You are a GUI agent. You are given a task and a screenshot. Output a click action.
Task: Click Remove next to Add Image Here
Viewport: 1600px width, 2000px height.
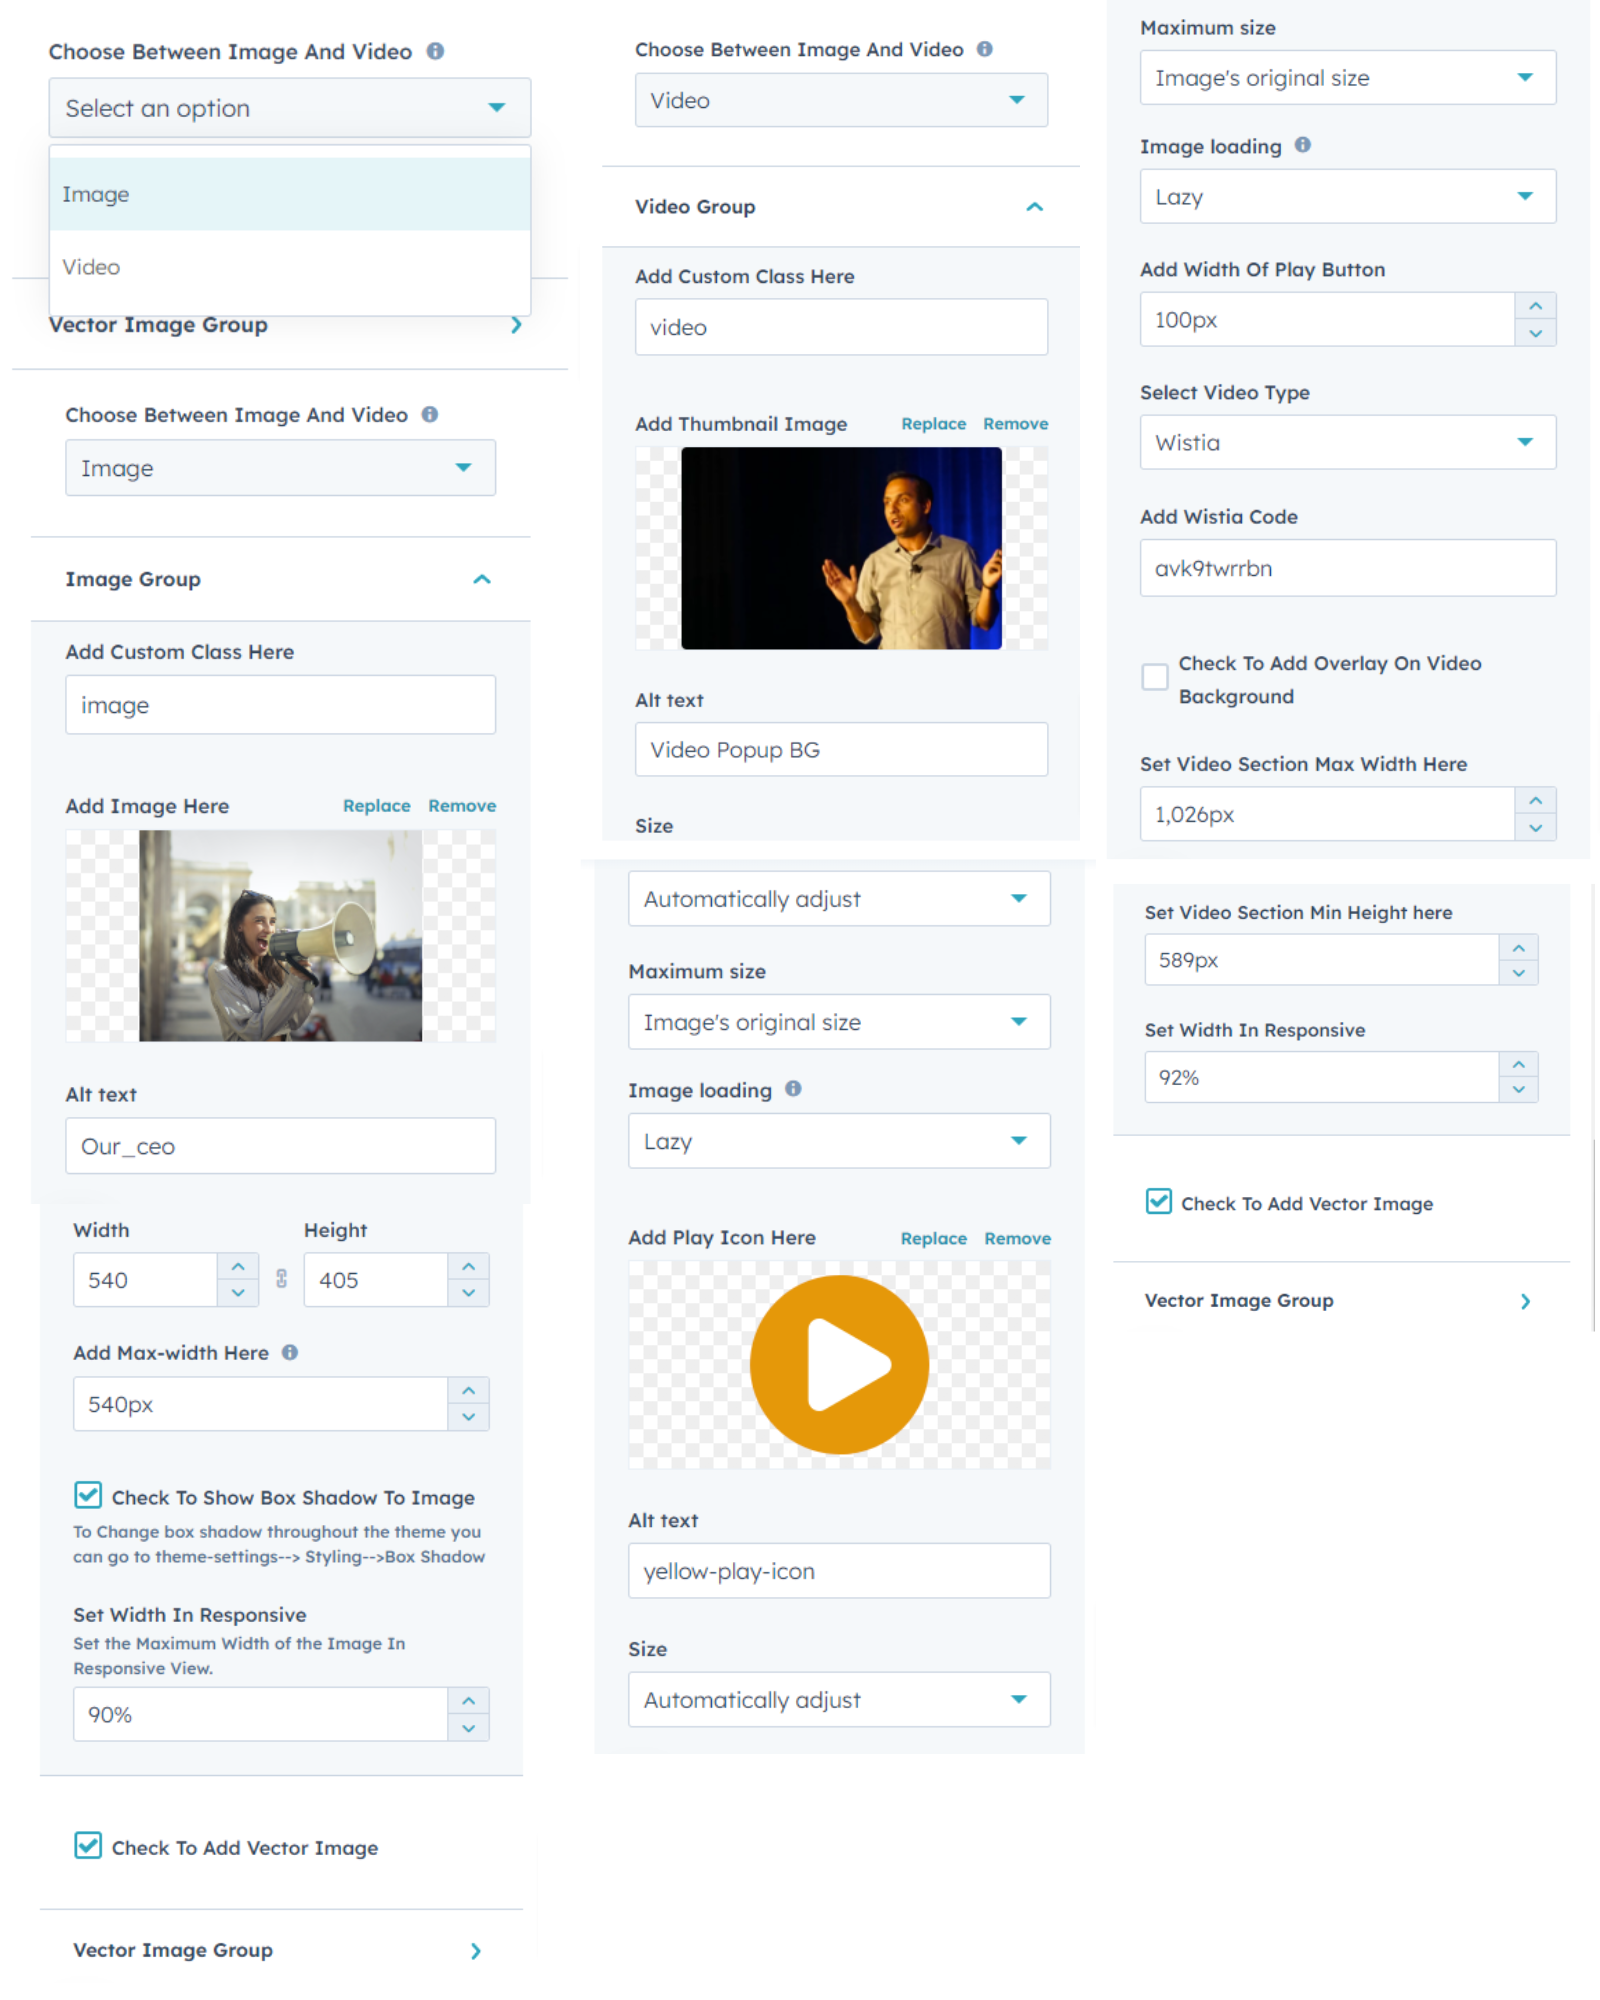tap(461, 806)
